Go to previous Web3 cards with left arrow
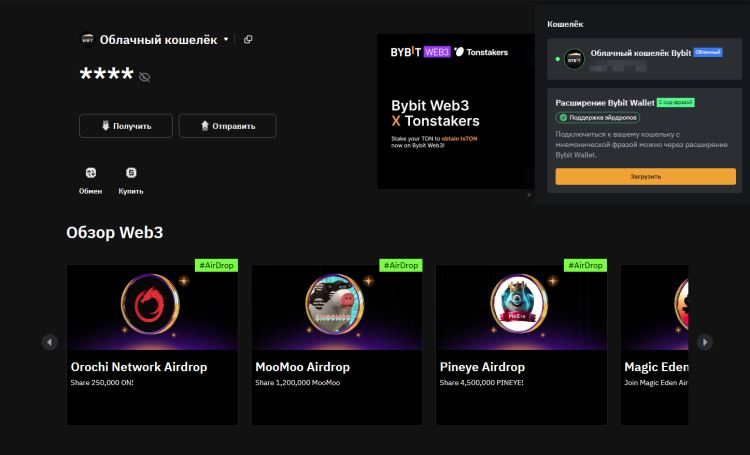 click(50, 342)
